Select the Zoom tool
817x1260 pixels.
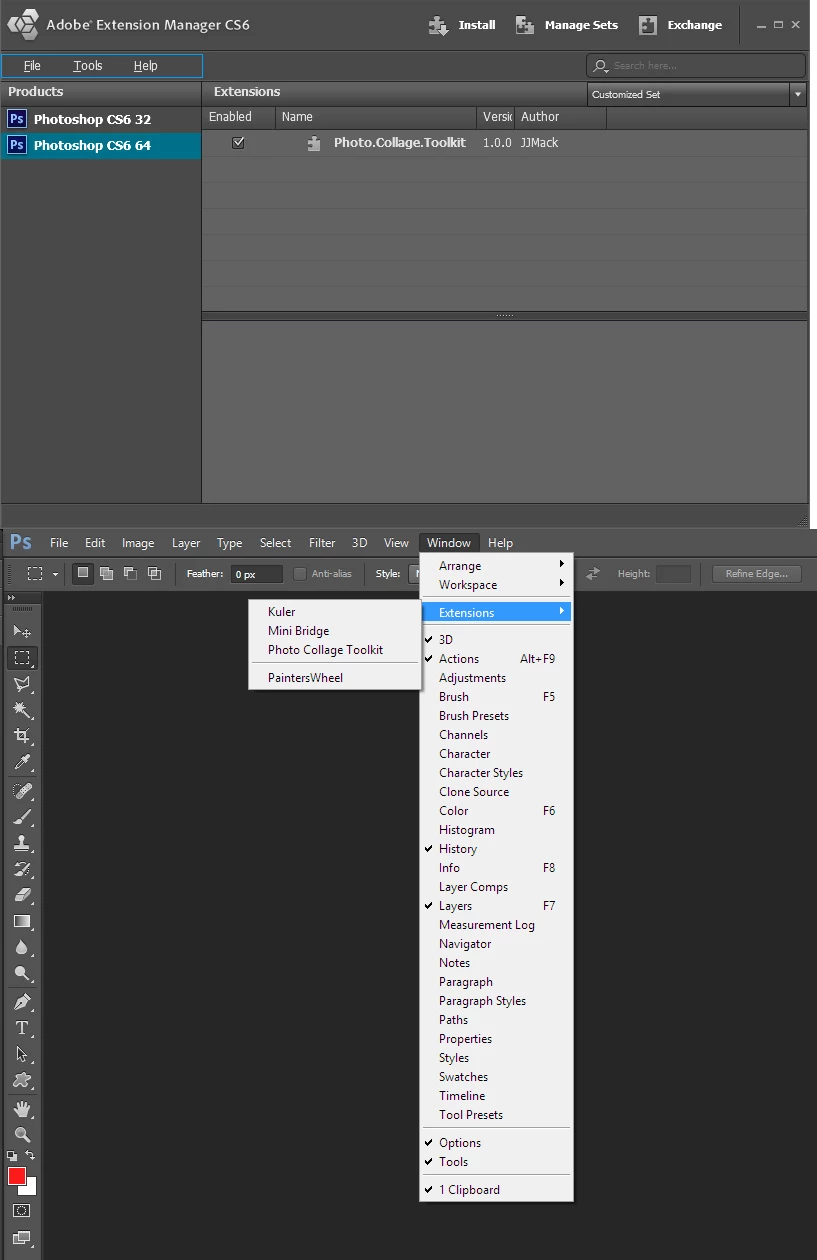[22, 1135]
